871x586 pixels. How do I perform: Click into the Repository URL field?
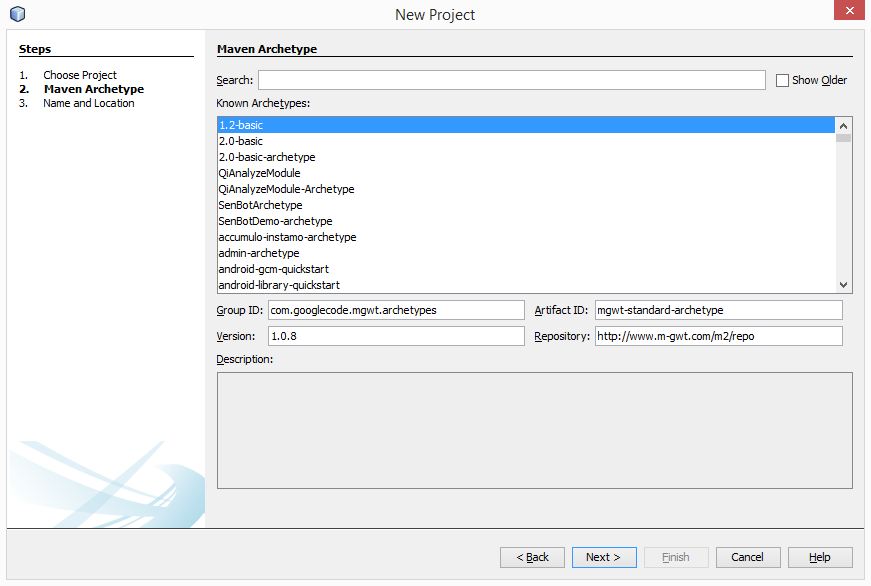pyautogui.click(x=718, y=336)
